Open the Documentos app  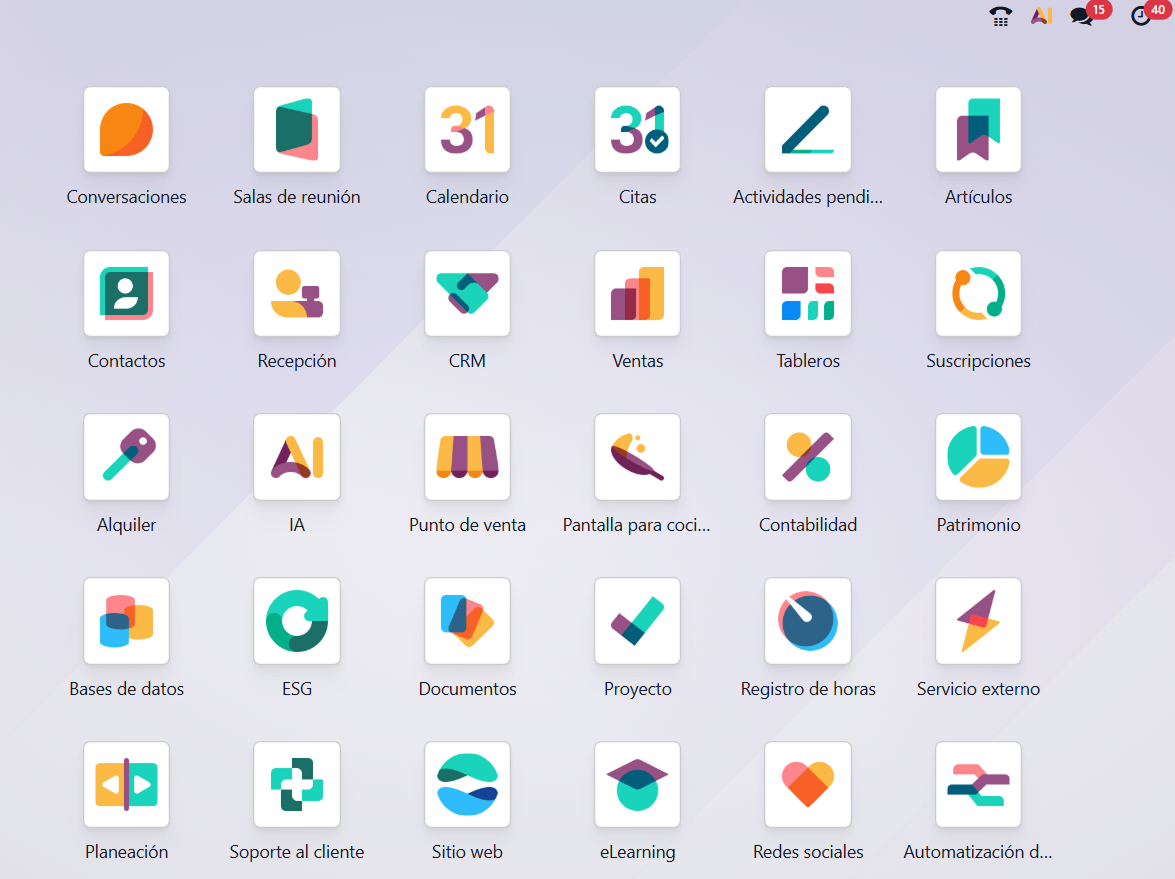pos(467,620)
